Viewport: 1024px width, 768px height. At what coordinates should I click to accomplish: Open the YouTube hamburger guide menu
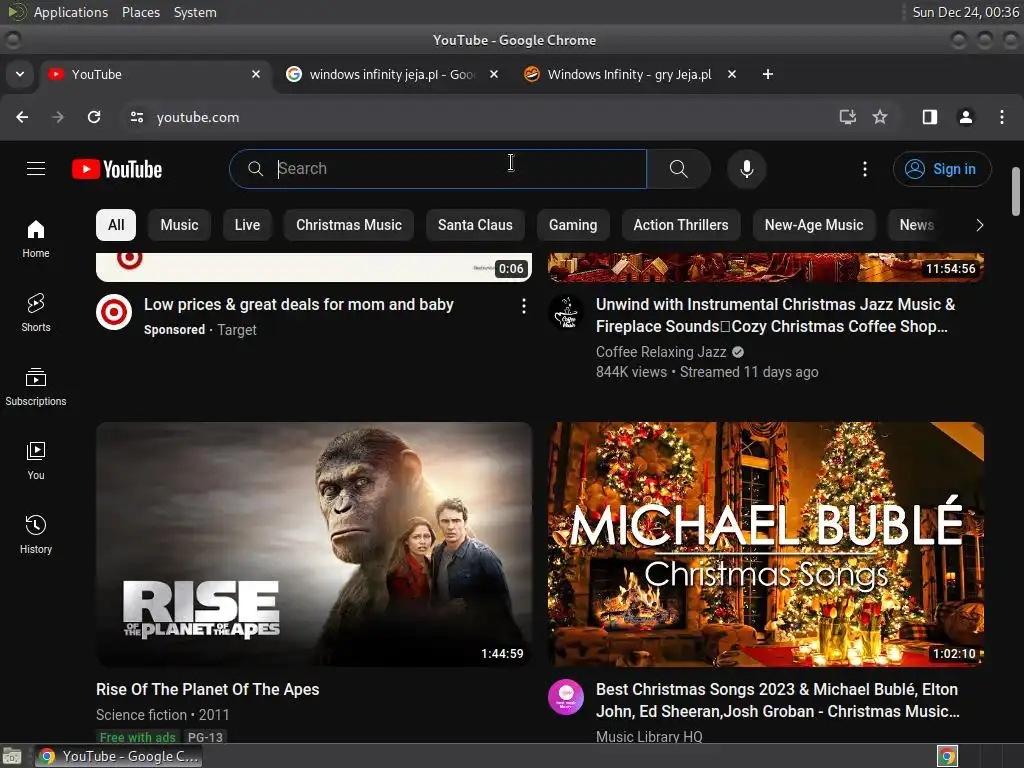coord(36,169)
